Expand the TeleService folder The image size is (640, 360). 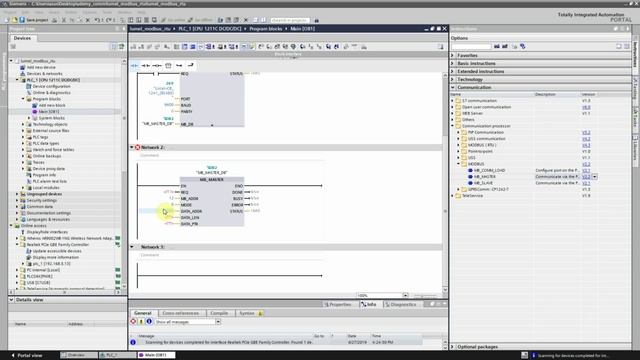coord(453,196)
